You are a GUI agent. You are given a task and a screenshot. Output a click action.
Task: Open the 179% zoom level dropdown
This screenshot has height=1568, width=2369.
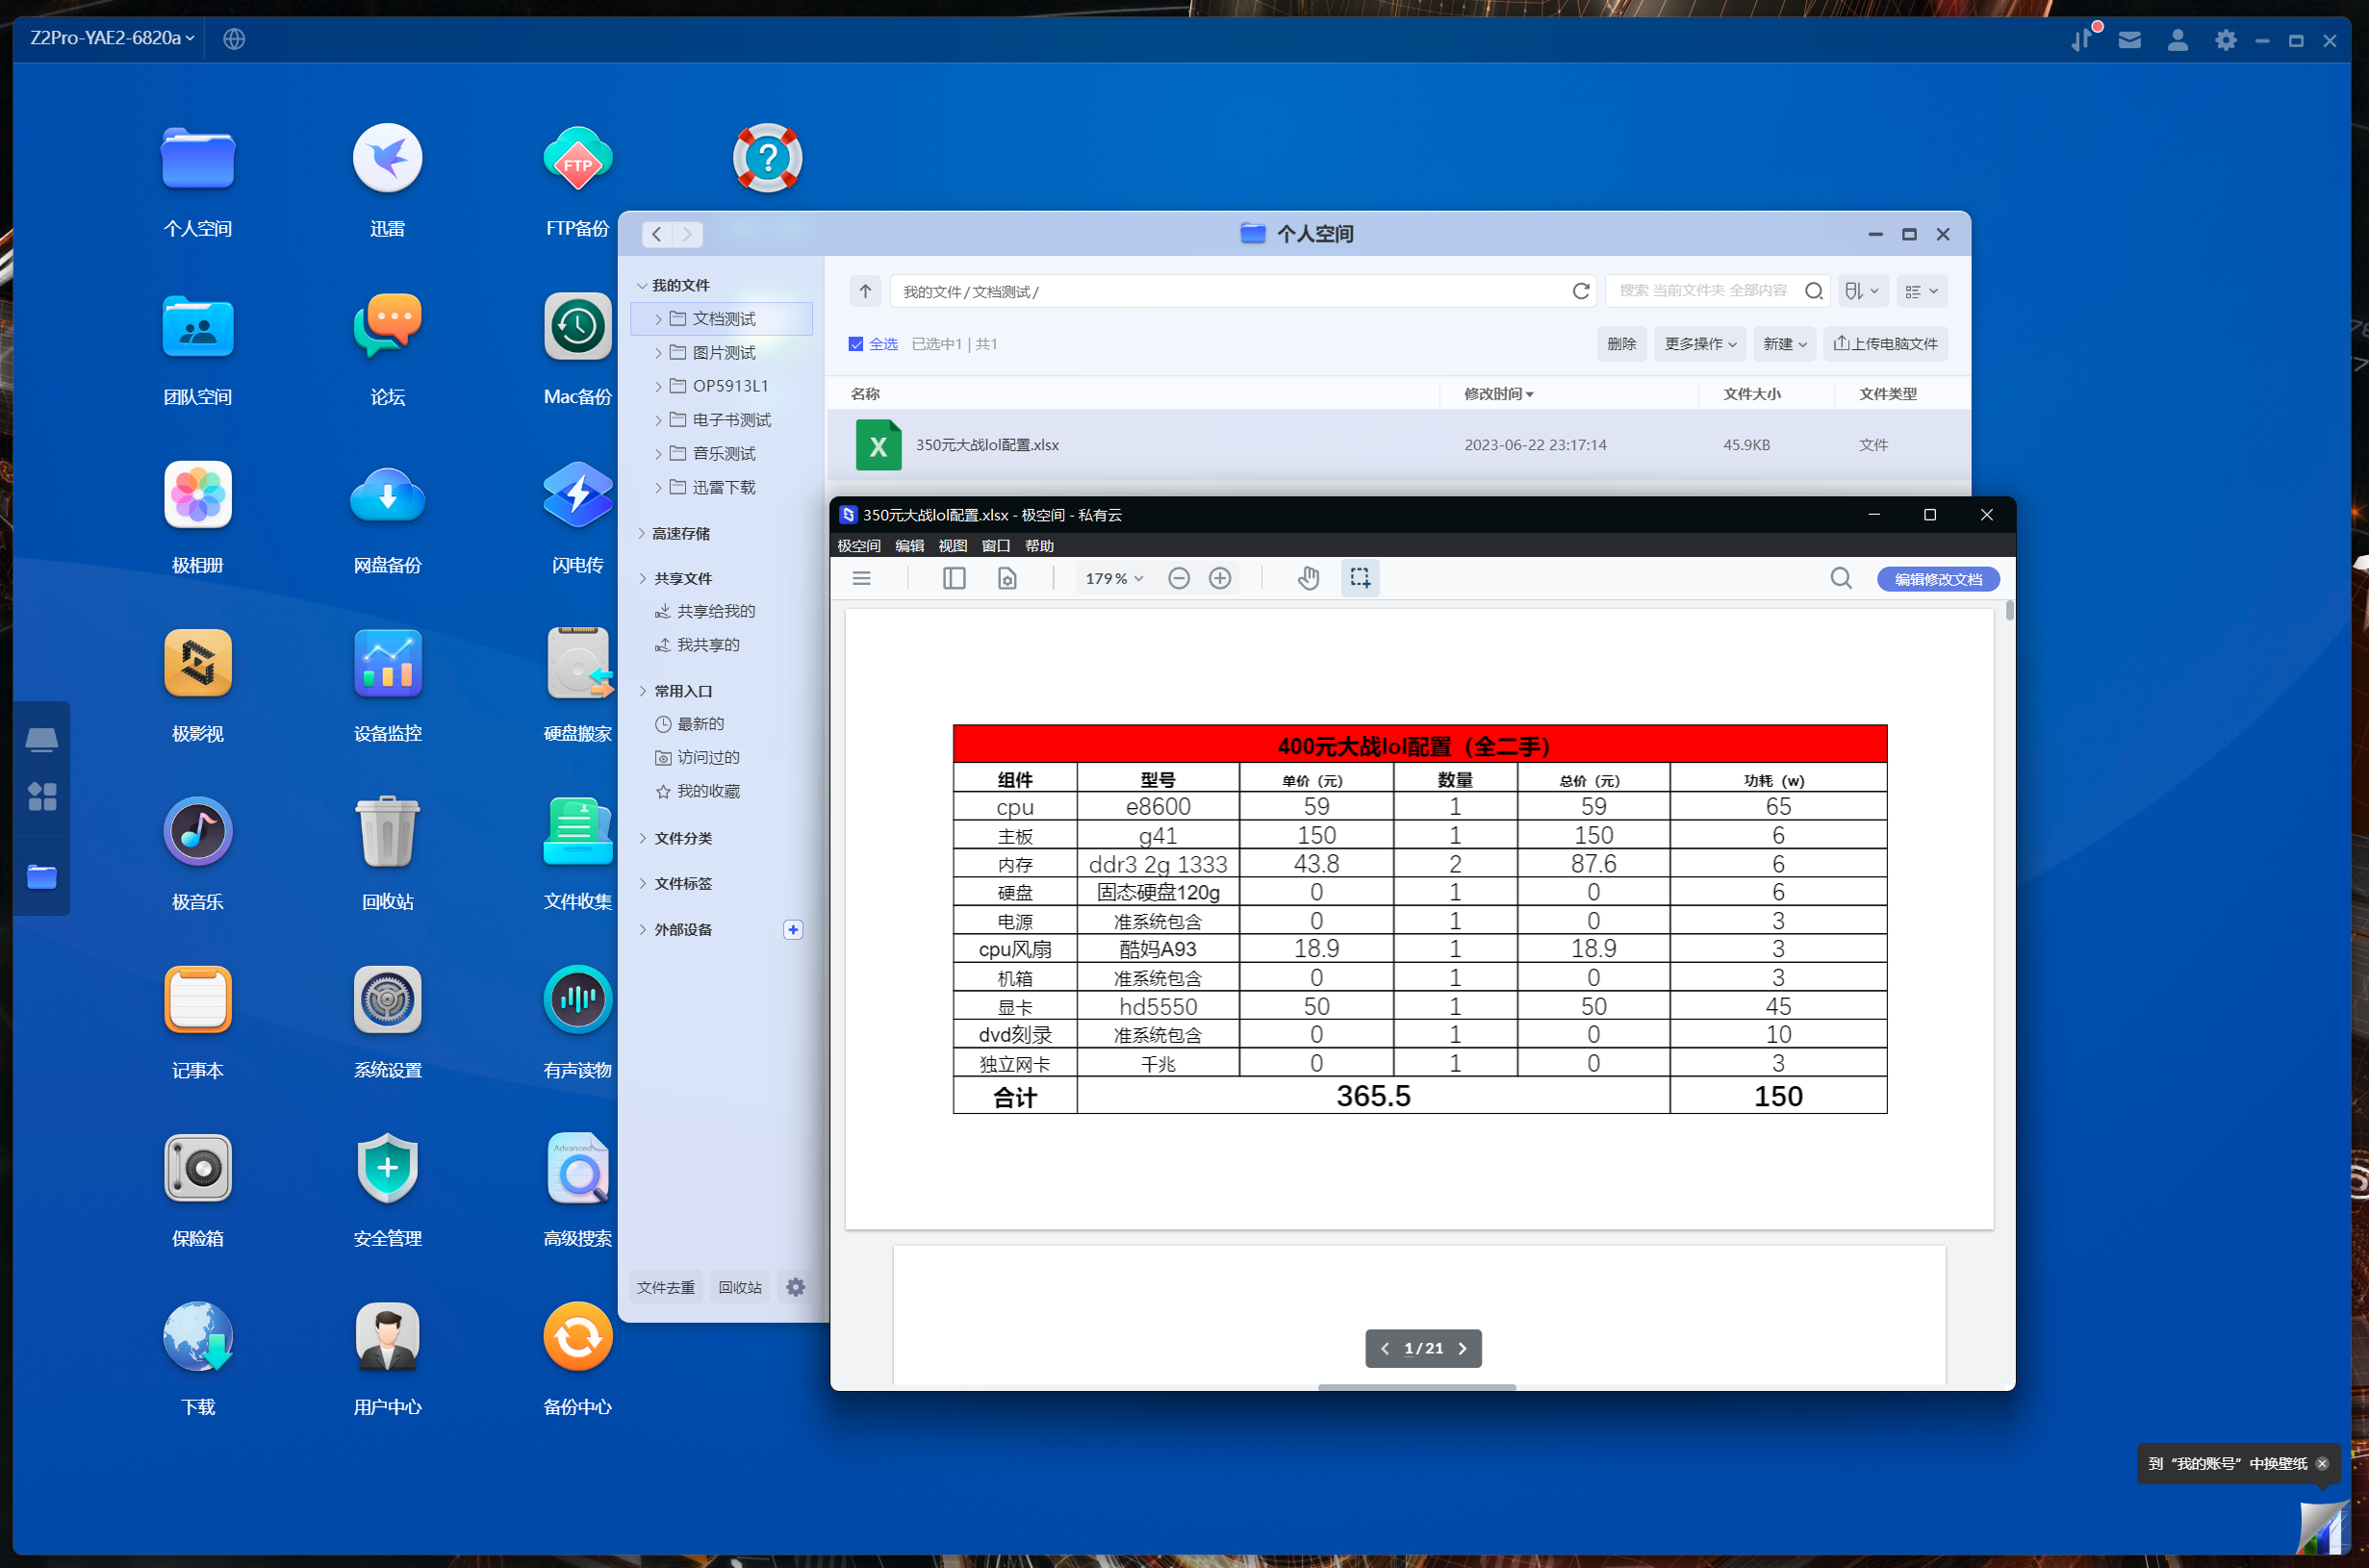1113,578
